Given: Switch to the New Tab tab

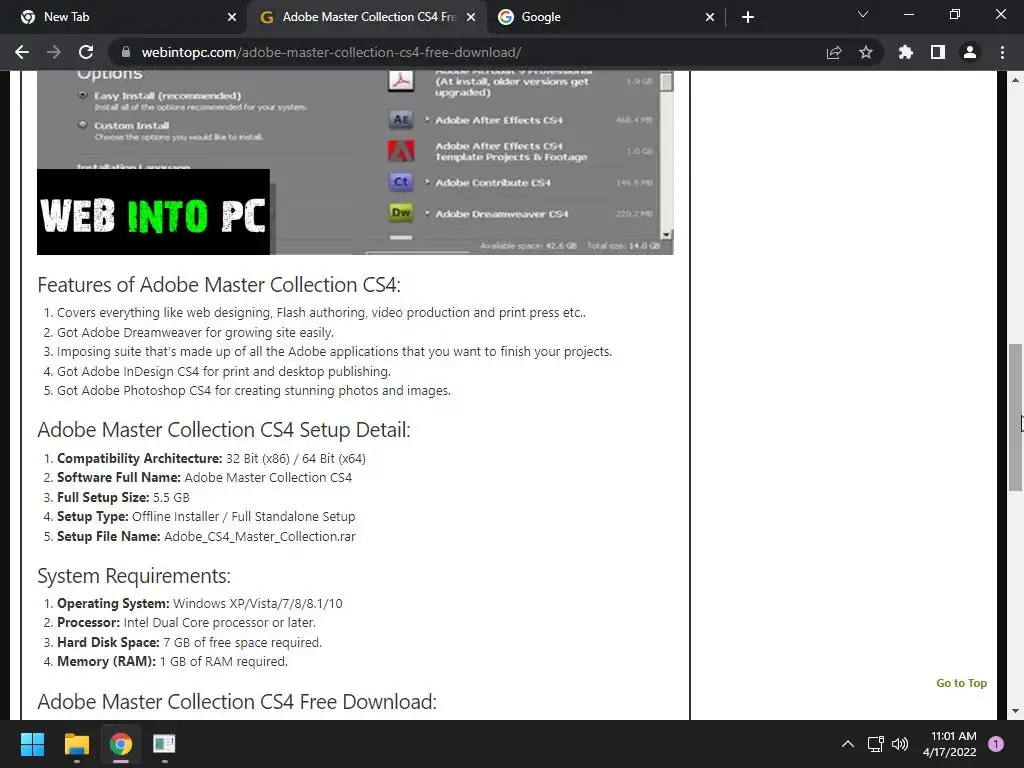Looking at the screenshot, I should click(124, 17).
